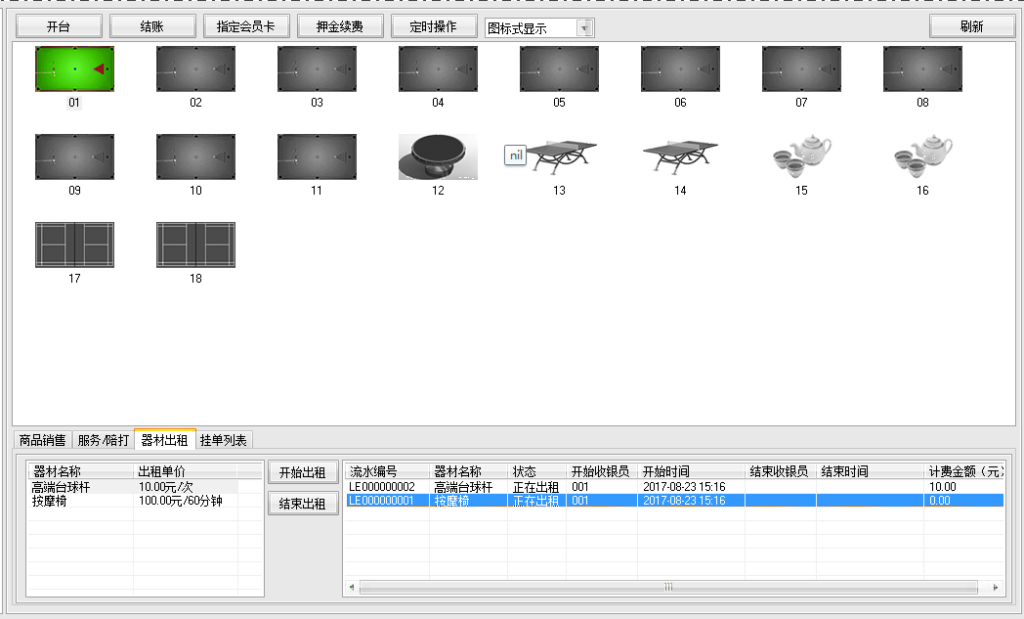The height and width of the screenshot is (619, 1024).
Task: Select the green billiard table 01
Action: (75, 69)
